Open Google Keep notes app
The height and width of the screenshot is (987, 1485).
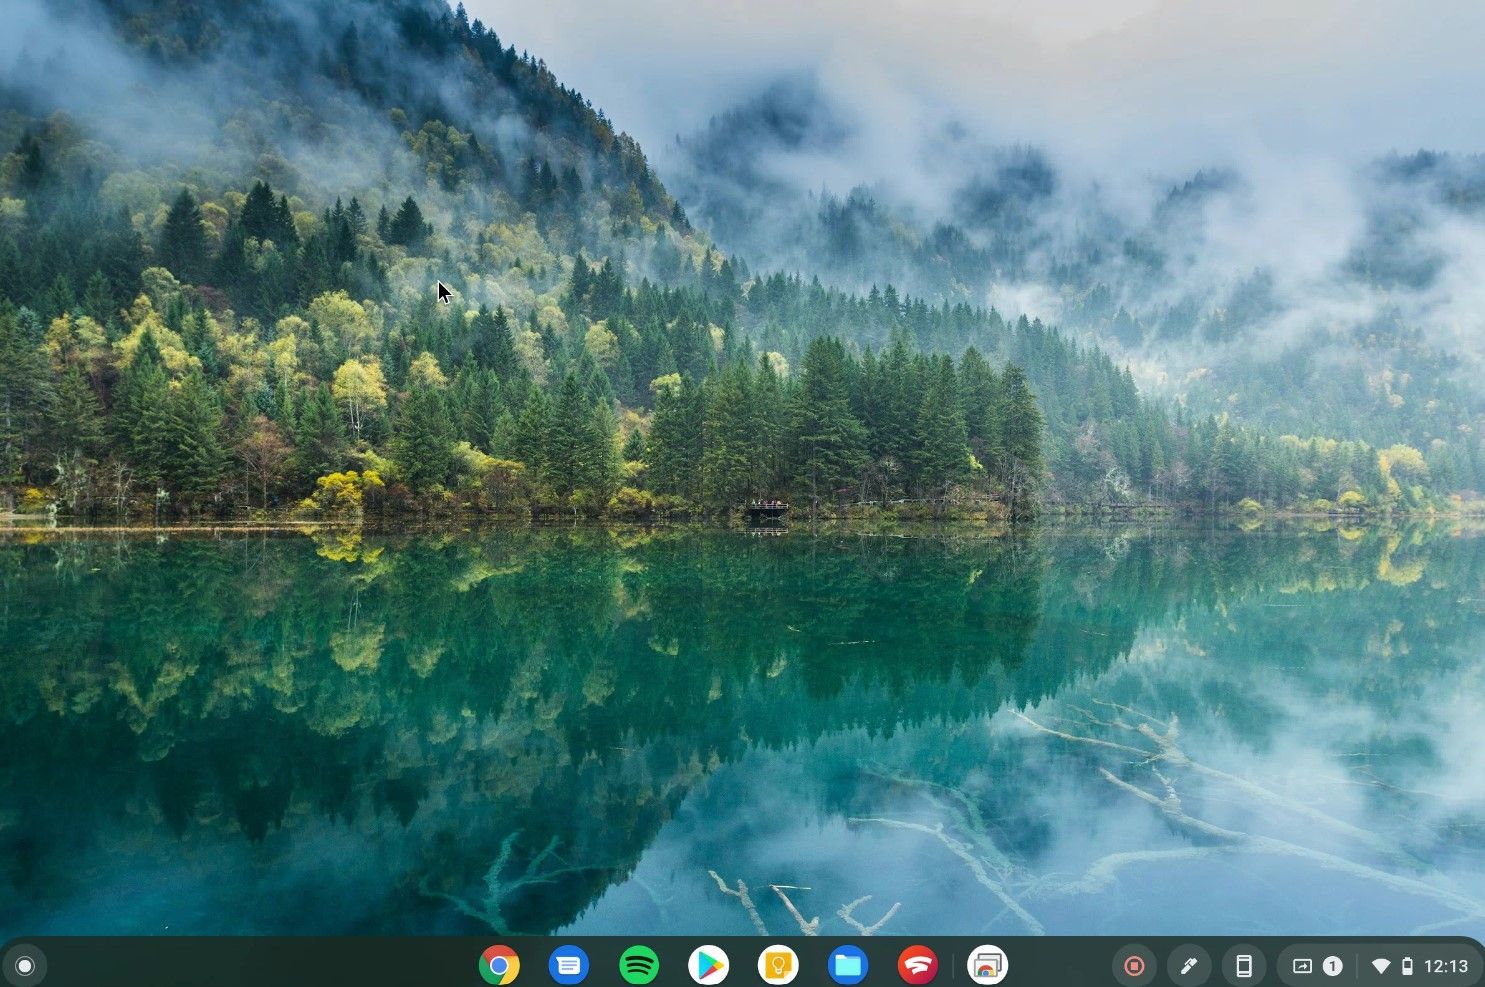[x=778, y=966]
